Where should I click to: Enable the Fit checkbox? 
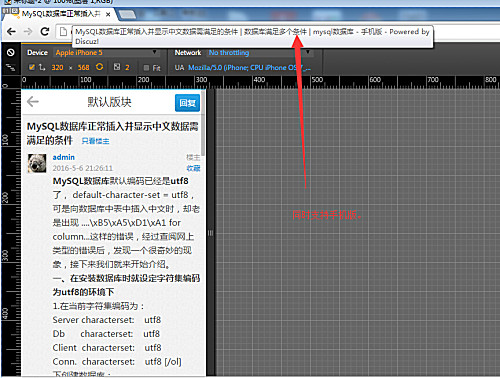click(146, 68)
